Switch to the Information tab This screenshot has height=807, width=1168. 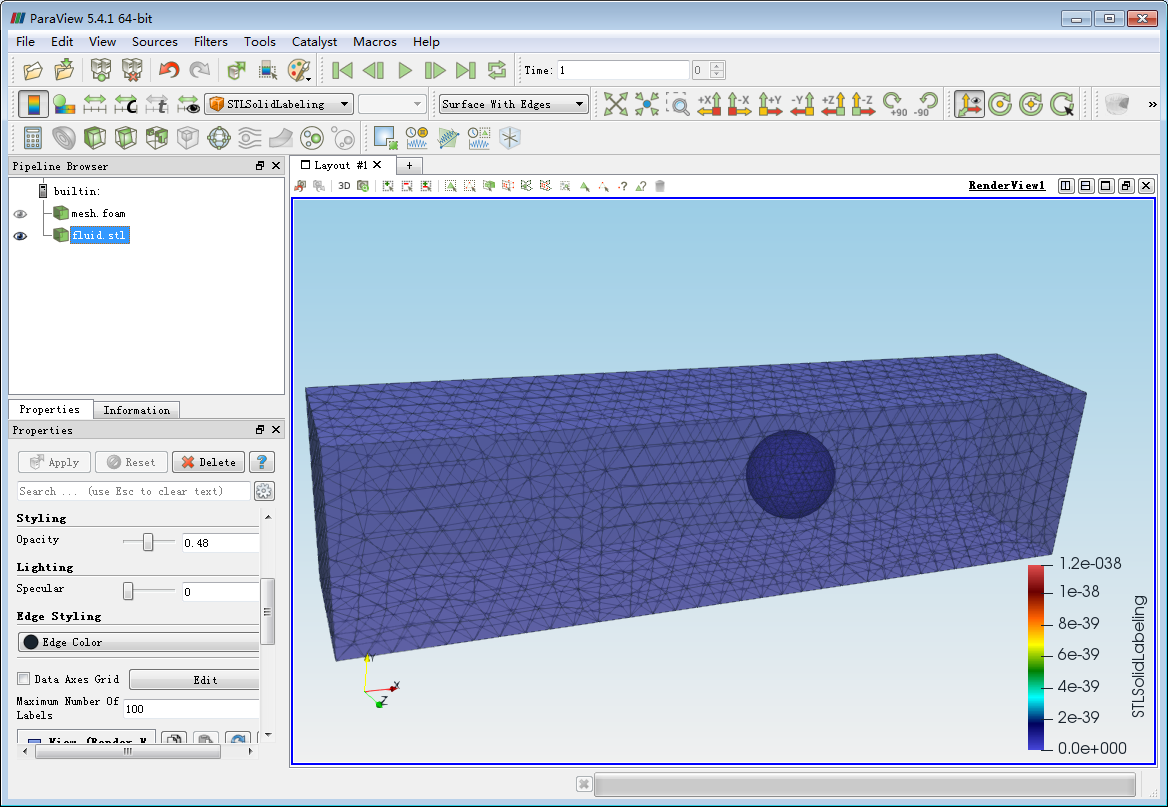click(136, 410)
